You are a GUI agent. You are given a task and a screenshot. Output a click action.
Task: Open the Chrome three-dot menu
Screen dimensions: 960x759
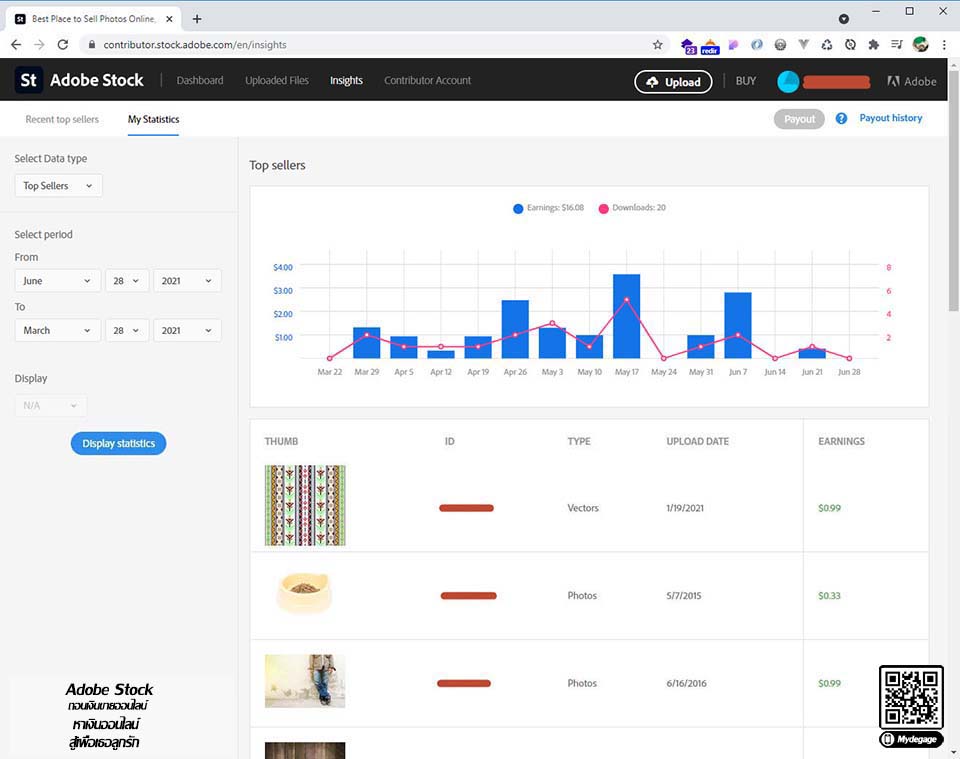tap(944, 45)
